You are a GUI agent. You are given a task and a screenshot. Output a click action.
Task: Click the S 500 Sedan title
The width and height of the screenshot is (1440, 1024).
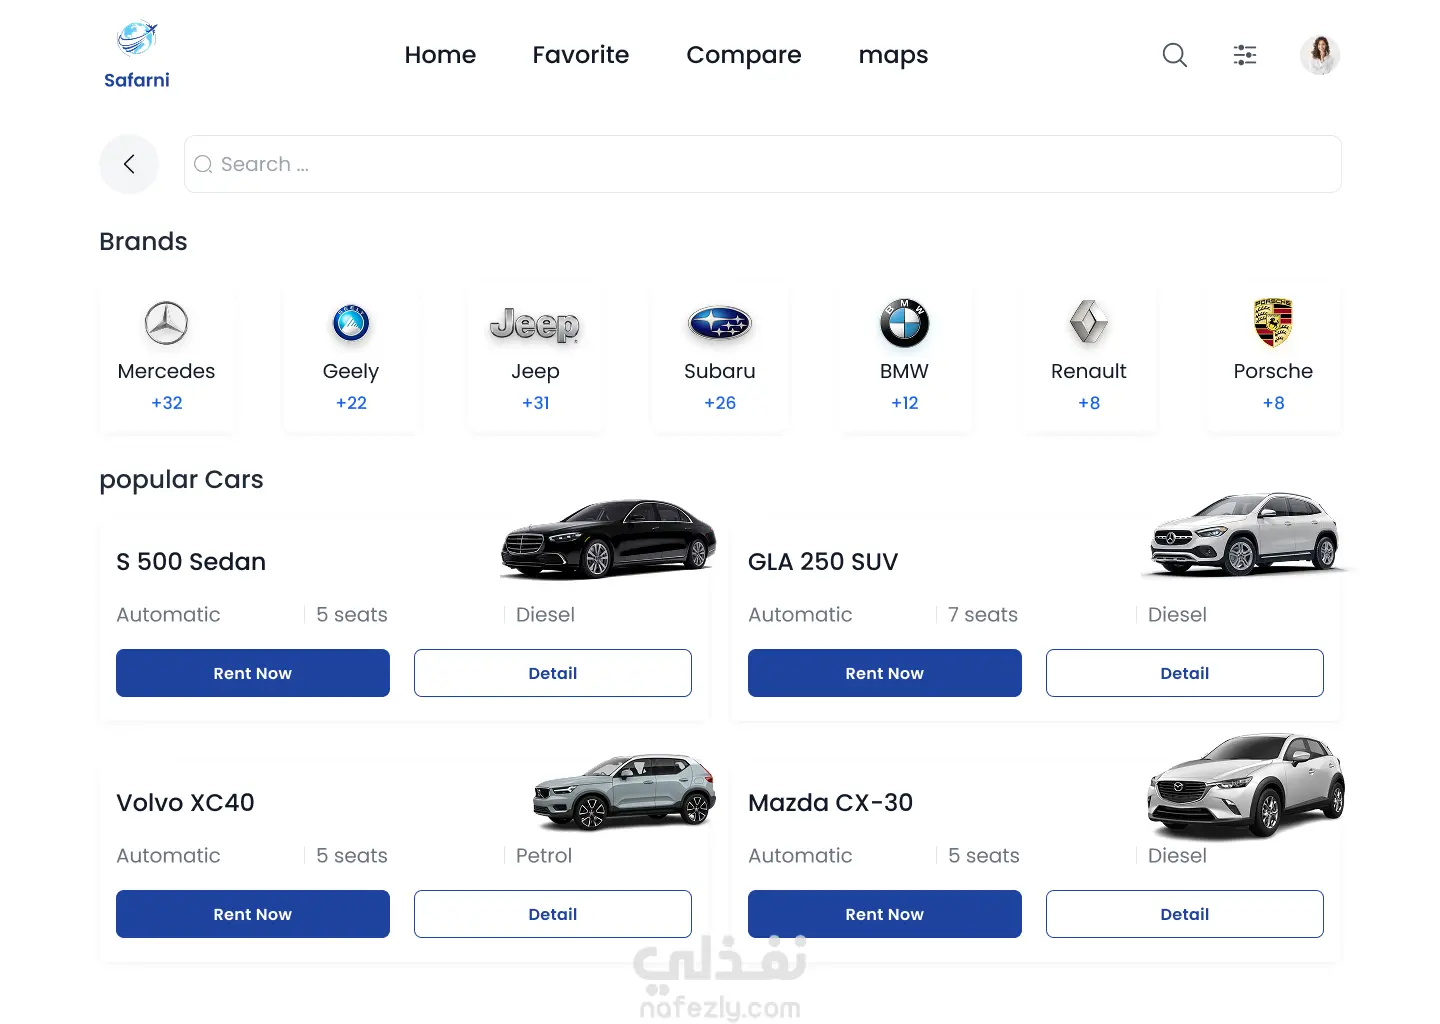191,562
